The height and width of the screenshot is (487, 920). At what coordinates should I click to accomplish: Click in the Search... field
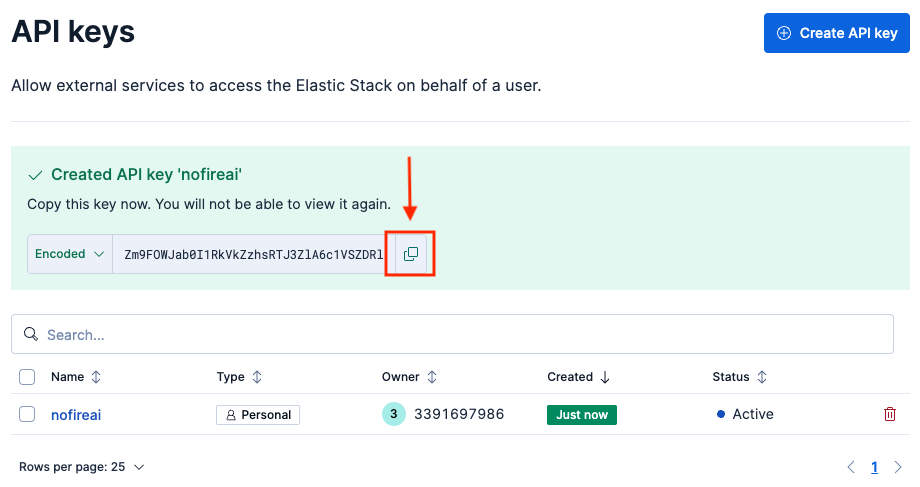[x=452, y=334]
